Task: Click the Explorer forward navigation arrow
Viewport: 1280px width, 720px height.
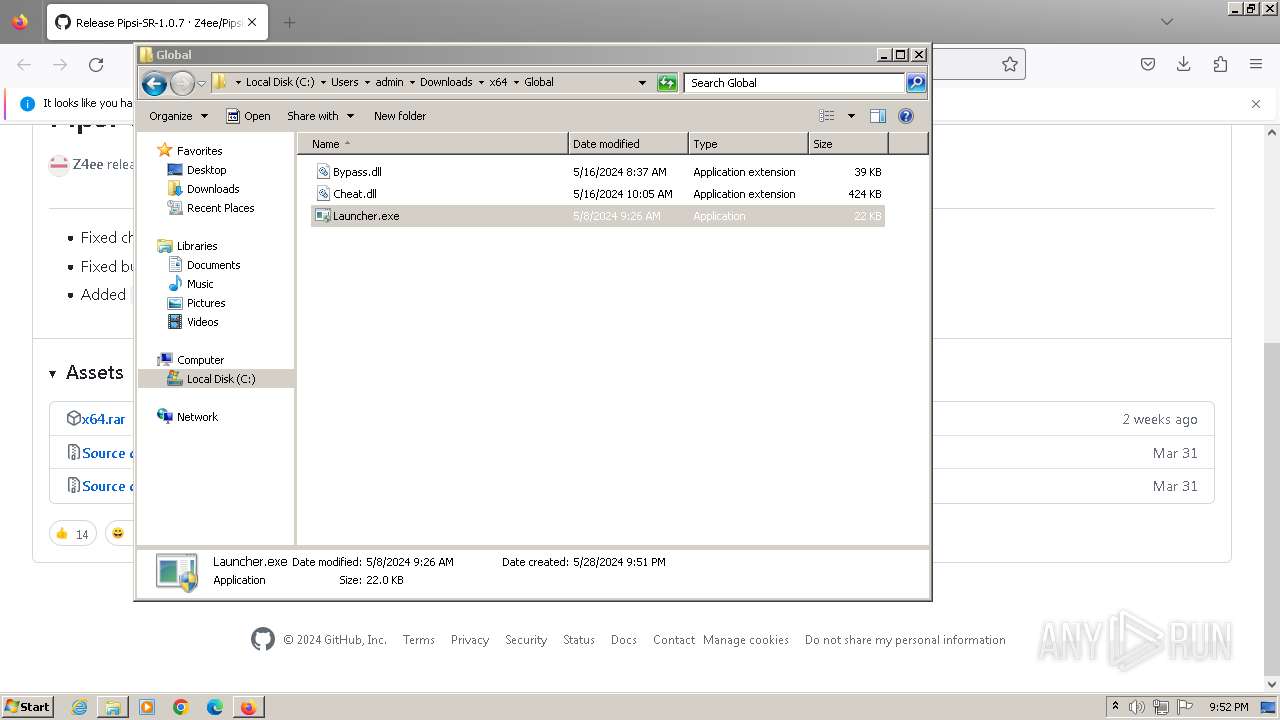Action: point(182,83)
